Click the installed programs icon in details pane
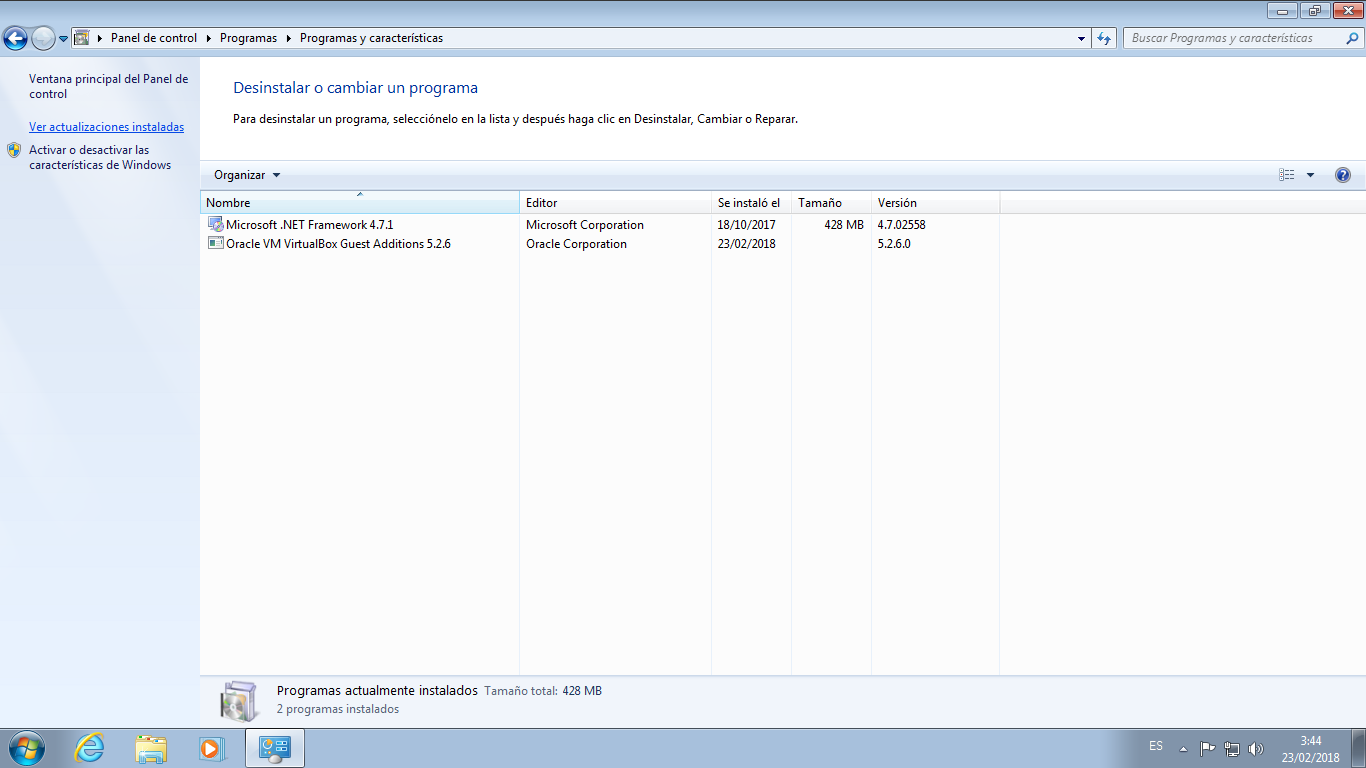1366x768 pixels. (241, 700)
